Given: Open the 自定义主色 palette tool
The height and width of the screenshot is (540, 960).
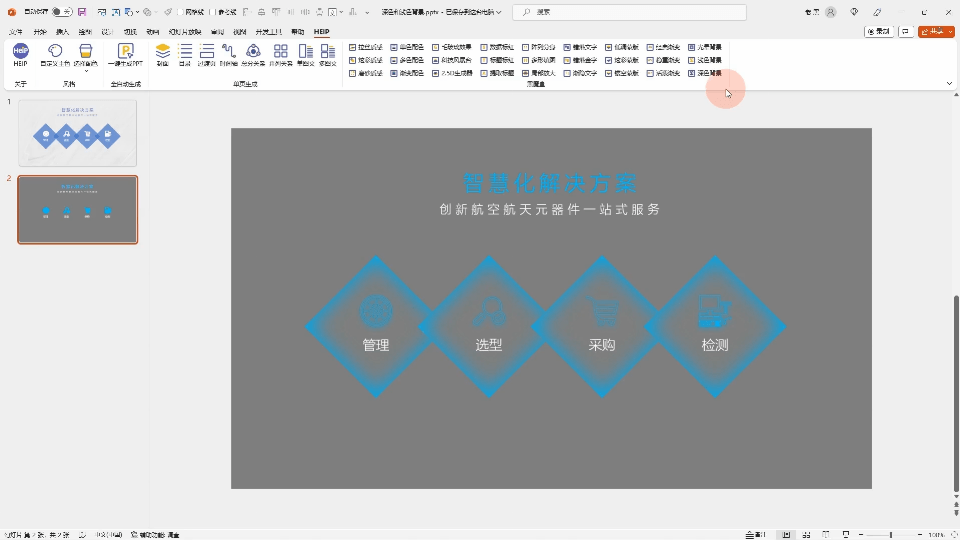Looking at the screenshot, I should point(54,54).
